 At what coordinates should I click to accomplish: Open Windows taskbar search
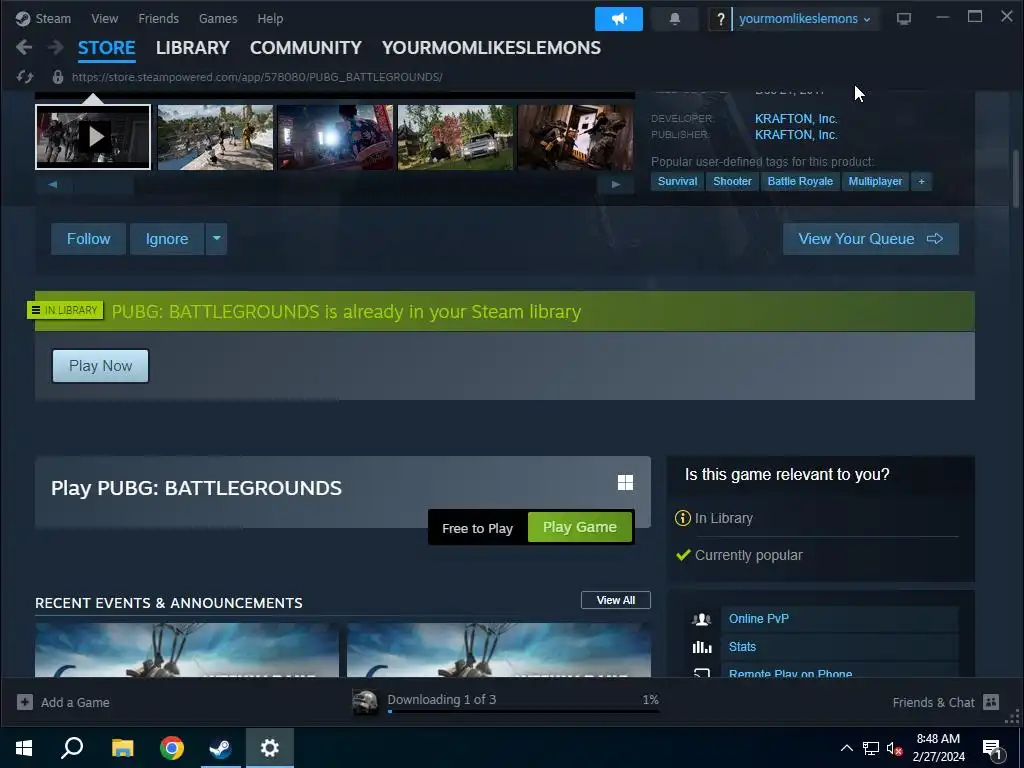pyautogui.click(x=72, y=748)
